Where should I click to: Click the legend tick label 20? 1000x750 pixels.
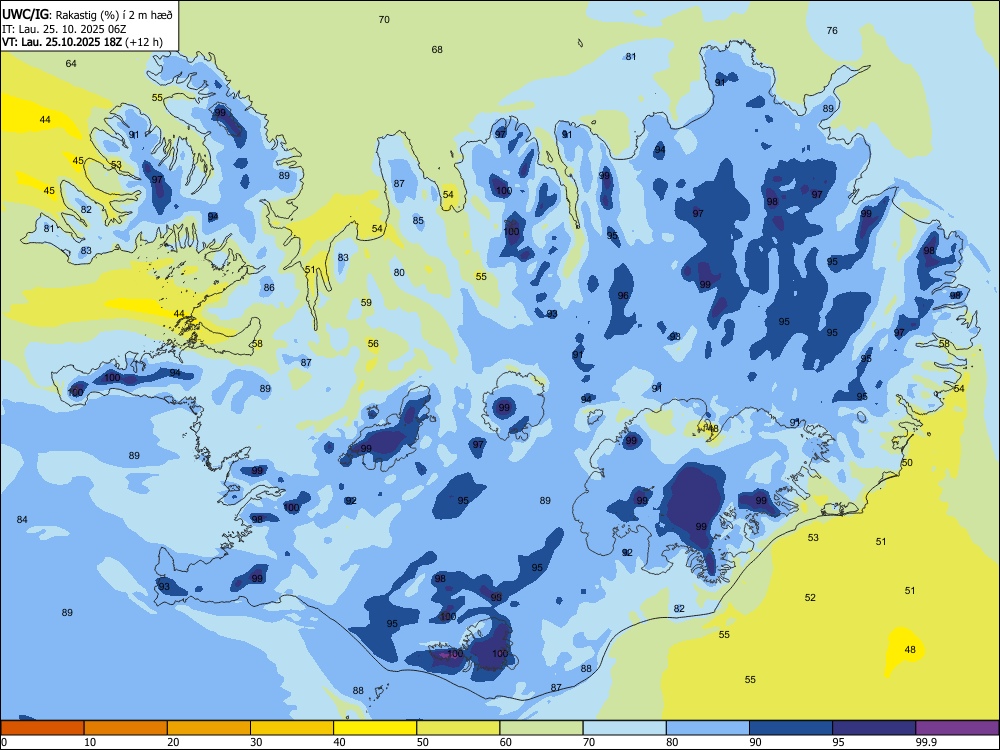click(173, 742)
